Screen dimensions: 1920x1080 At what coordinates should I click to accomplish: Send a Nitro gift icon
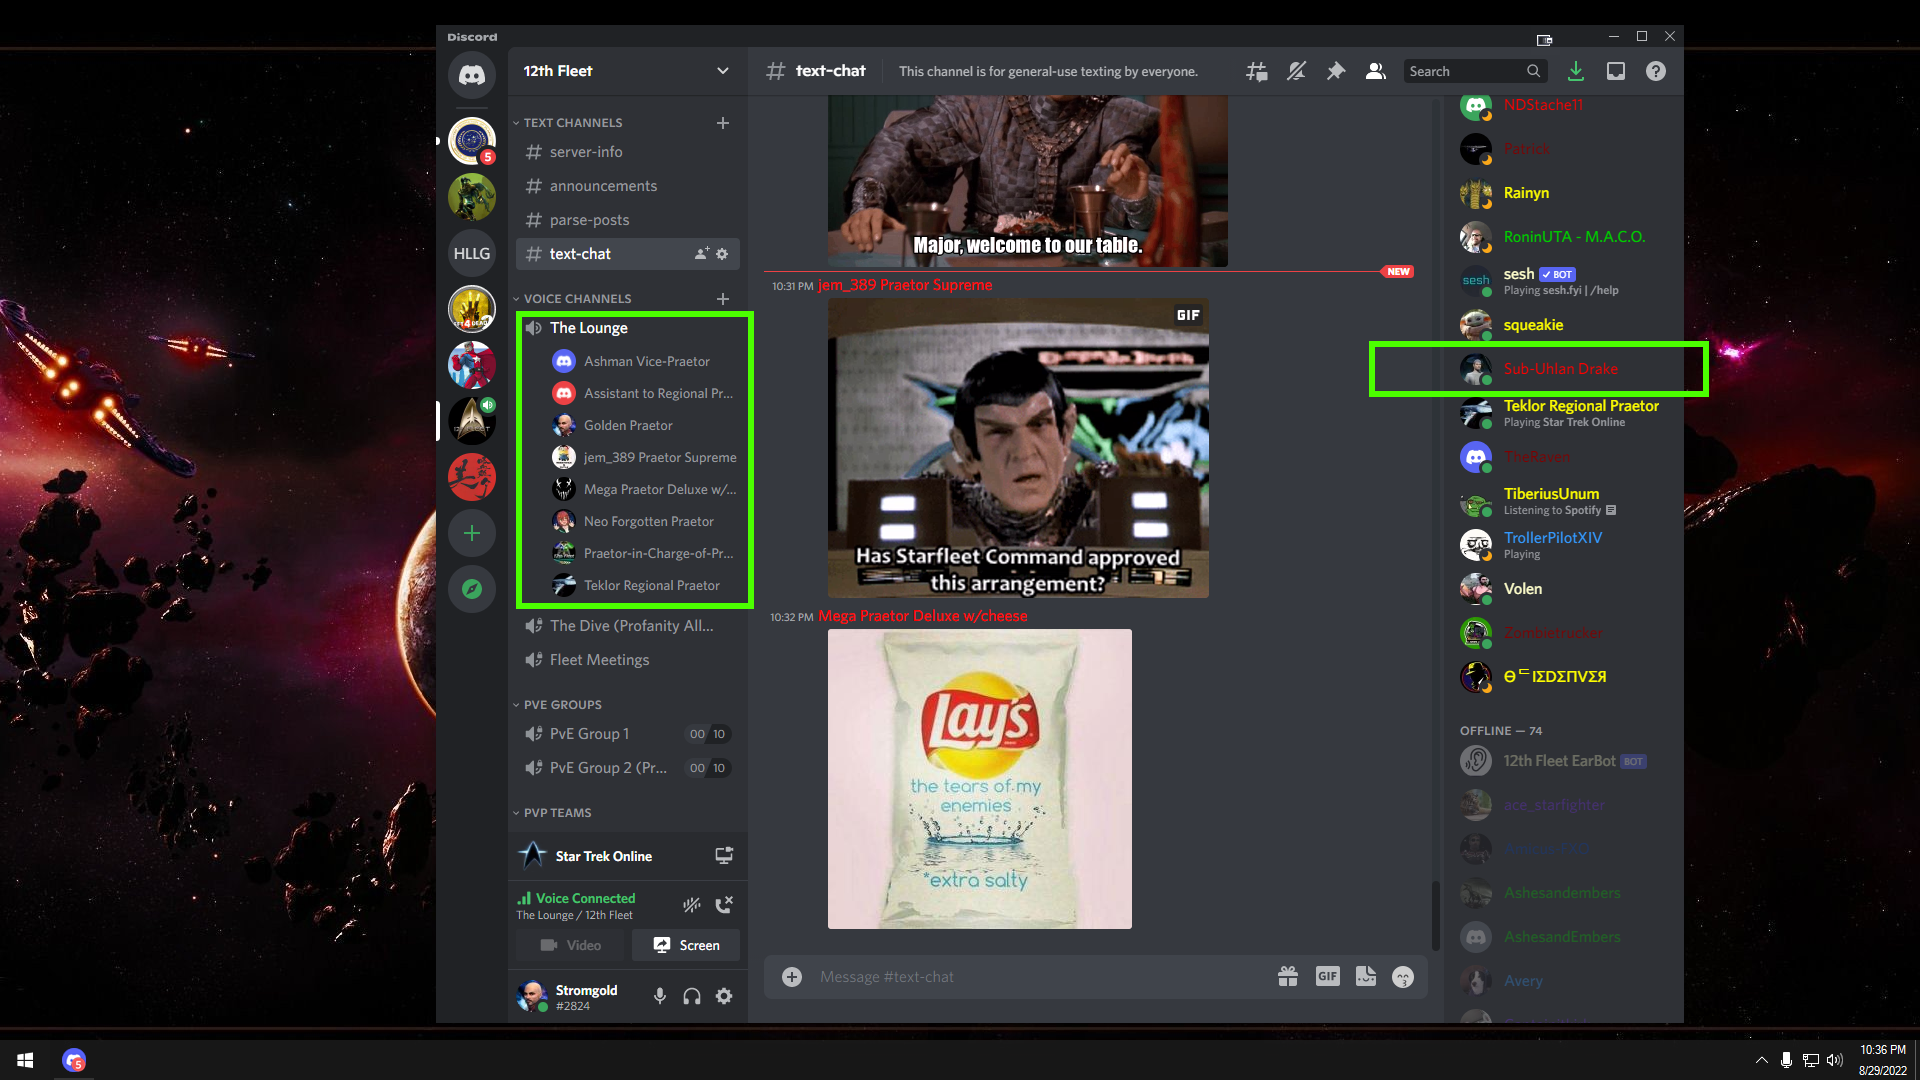pos(1288,977)
